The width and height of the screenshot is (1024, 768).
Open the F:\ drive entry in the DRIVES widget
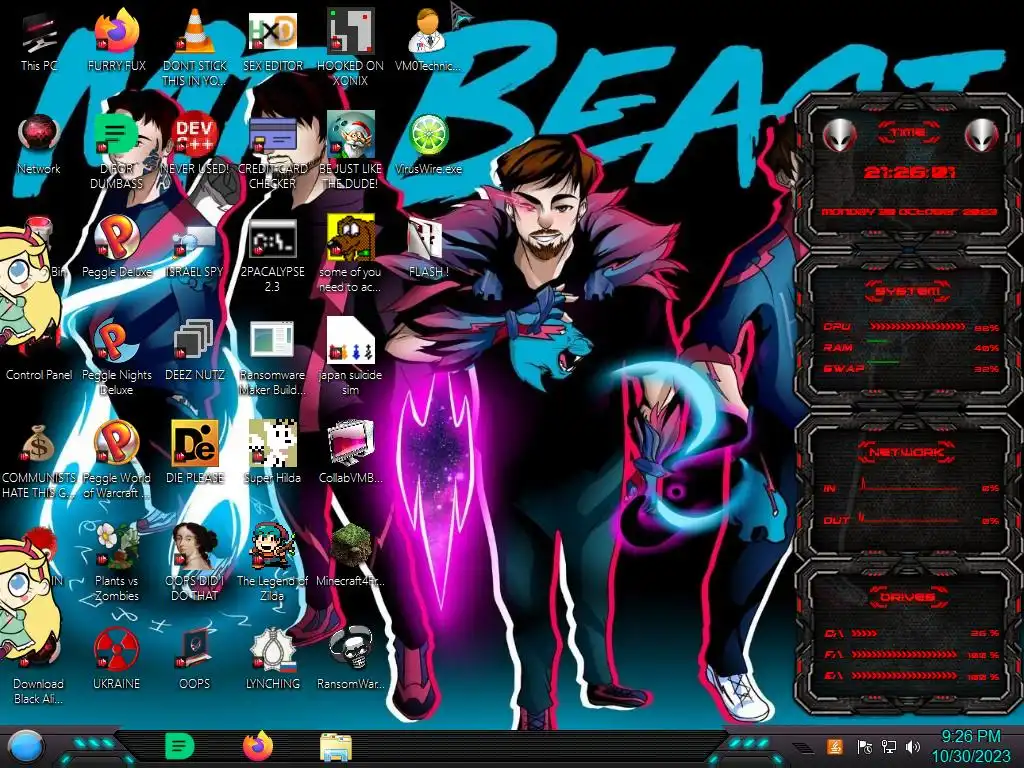click(x=910, y=654)
